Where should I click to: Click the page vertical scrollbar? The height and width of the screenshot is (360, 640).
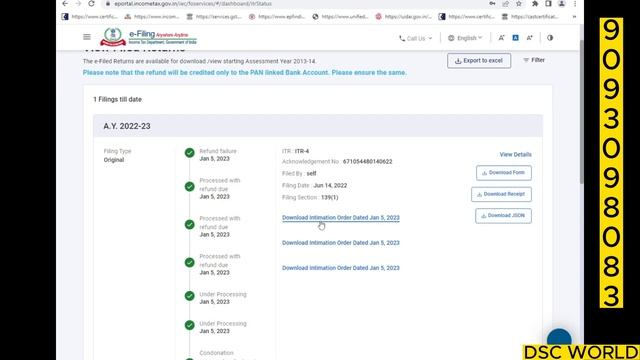(x=581, y=112)
